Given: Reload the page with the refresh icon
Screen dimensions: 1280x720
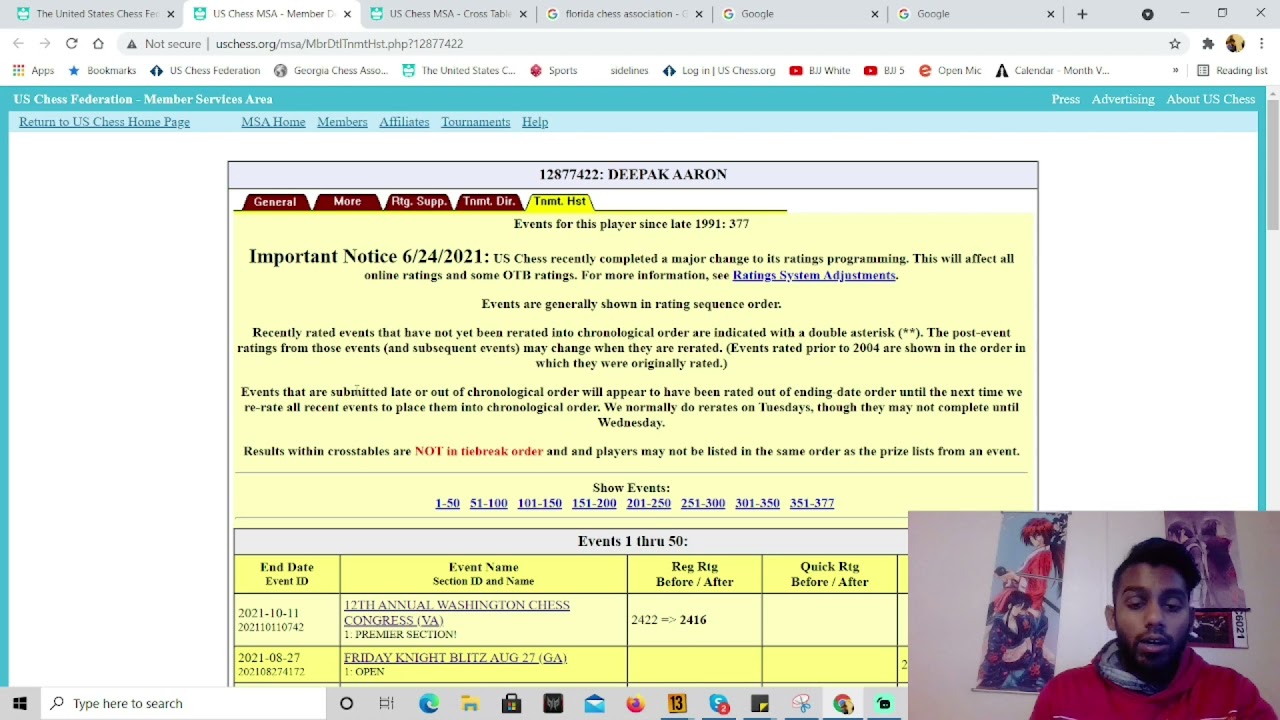Looking at the screenshot, I should 72,44.
